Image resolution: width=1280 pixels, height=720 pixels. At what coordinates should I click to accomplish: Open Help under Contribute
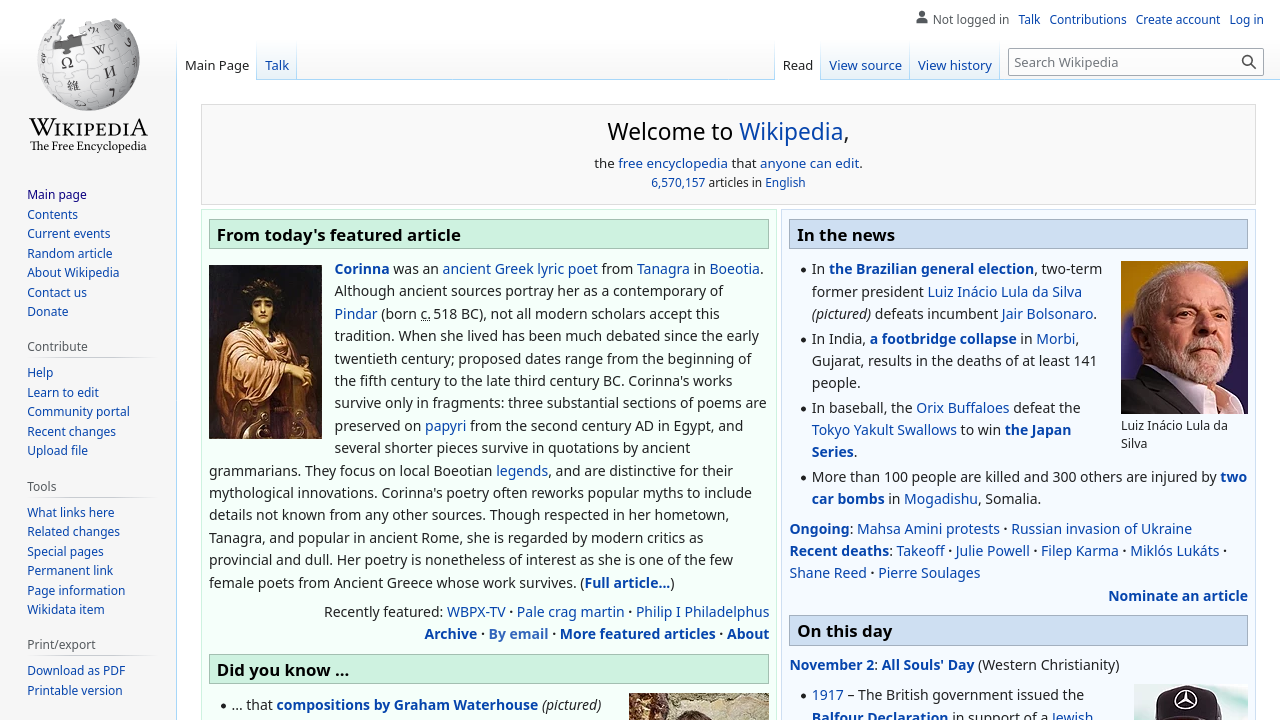[40, 372]
